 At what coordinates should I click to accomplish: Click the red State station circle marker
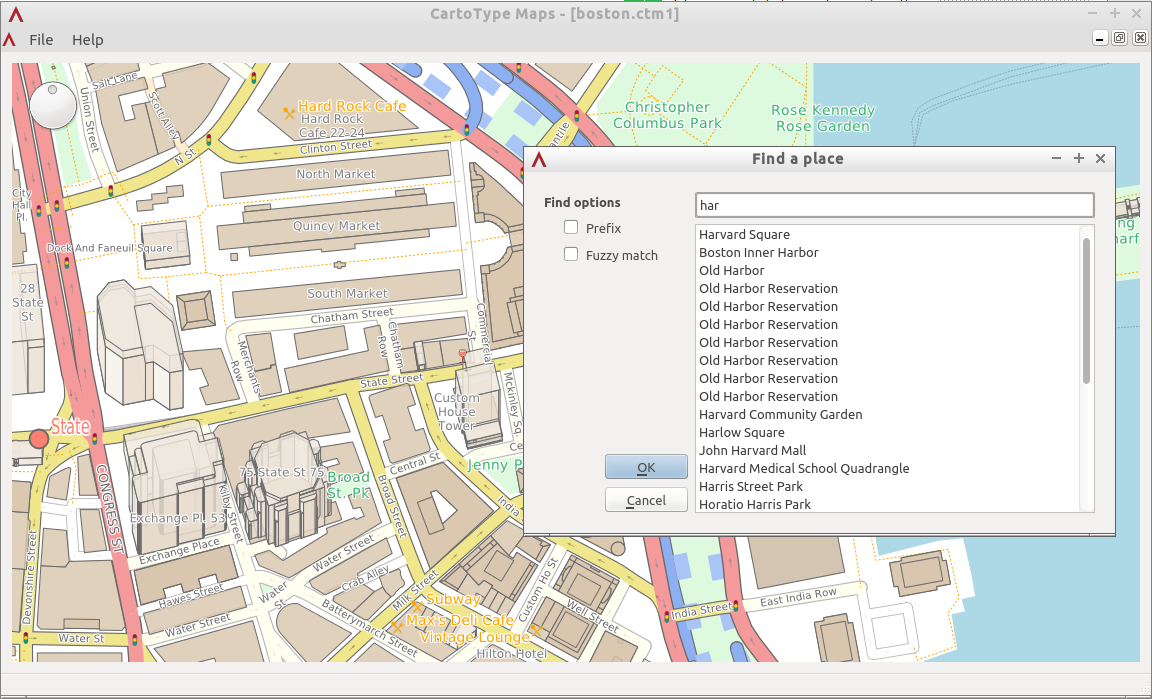39,437
